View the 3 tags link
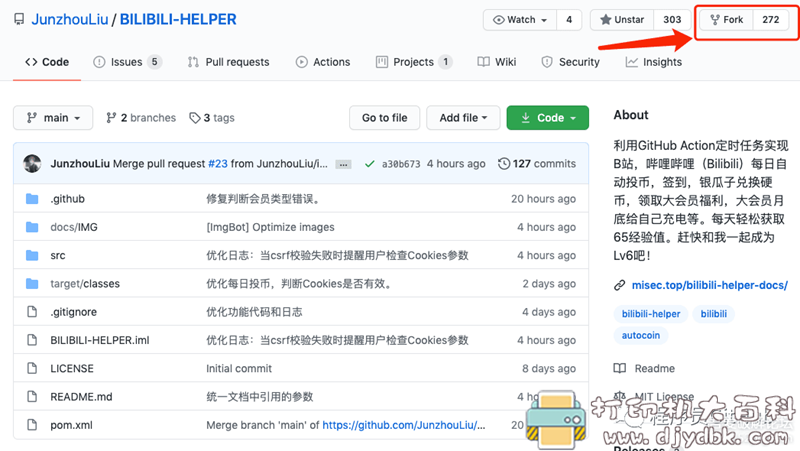Image resolution: width=800 pixels, height=451 pixels. pos(212,118)
